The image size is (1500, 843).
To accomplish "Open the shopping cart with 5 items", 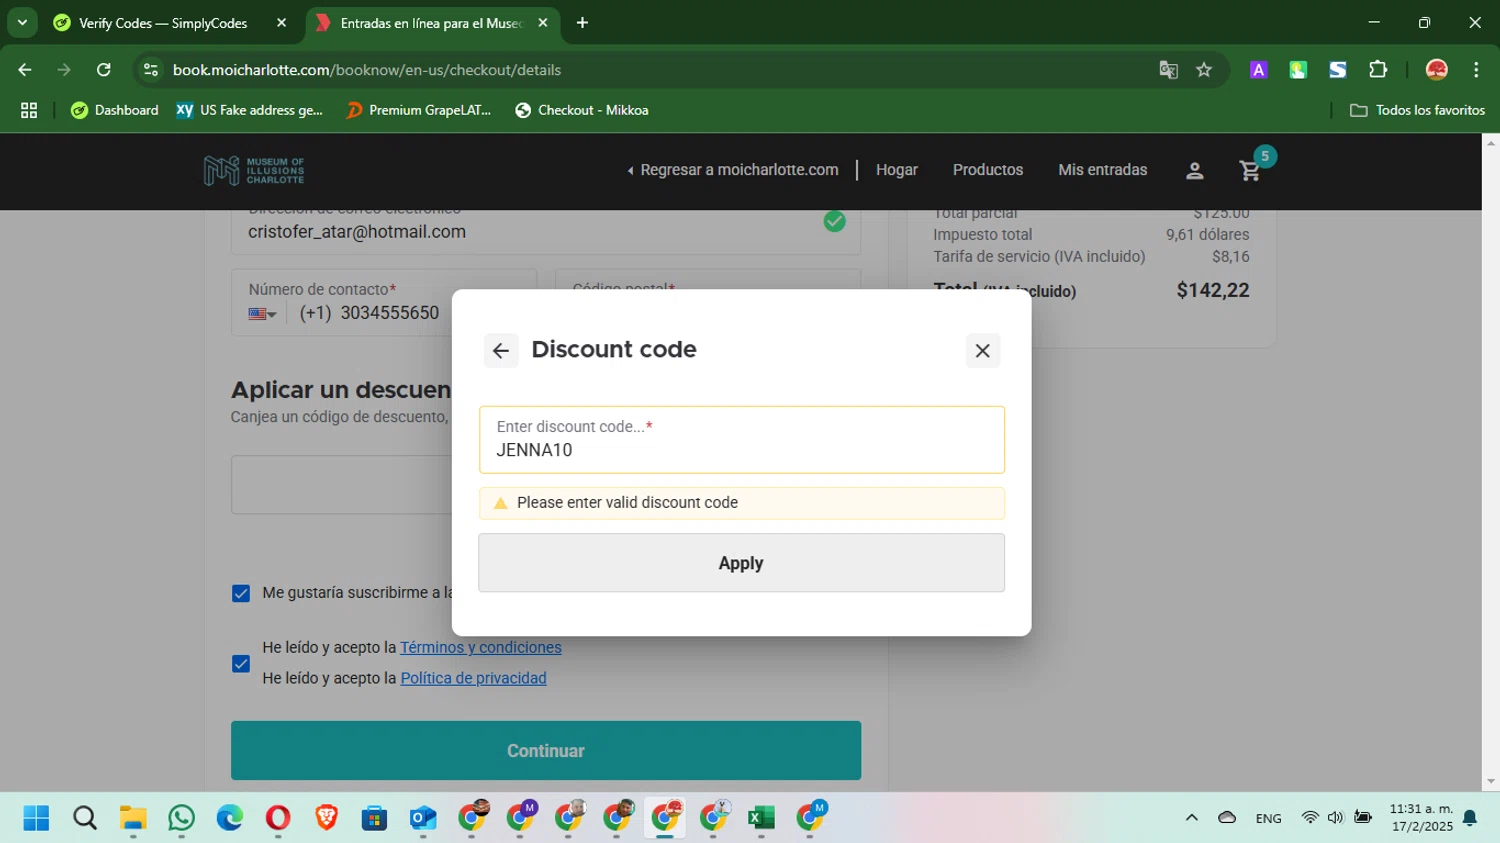I will pos(1251,170).
